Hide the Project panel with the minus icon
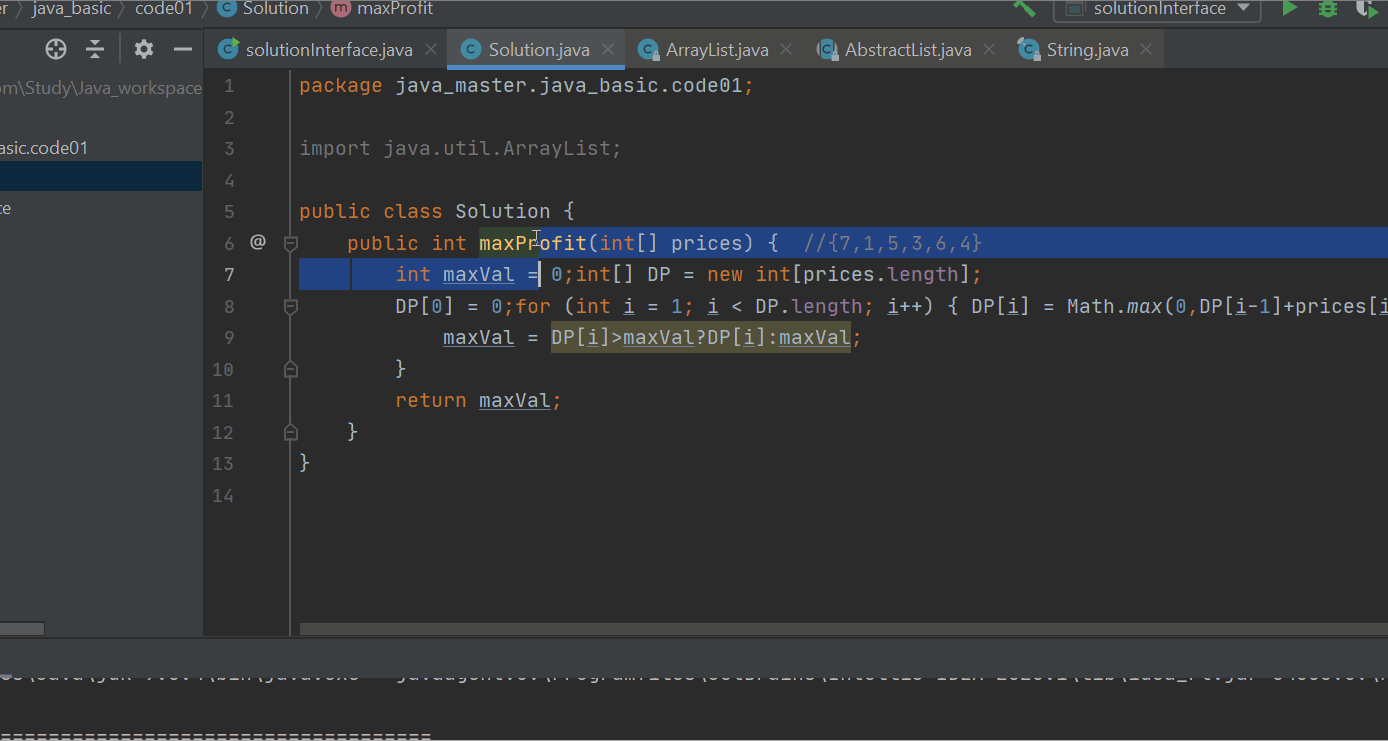Viewport: 1388px width, 741px height. tap(182, 49)
